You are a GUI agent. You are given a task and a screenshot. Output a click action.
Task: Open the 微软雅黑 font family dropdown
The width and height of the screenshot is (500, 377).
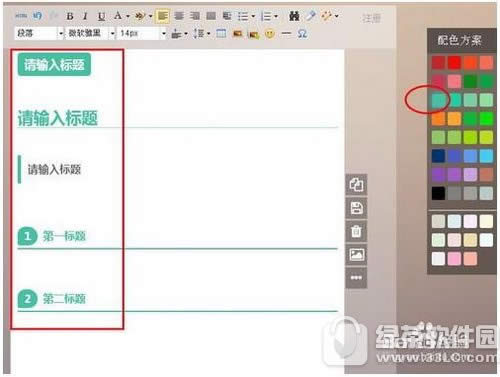(x=90, y=33)
